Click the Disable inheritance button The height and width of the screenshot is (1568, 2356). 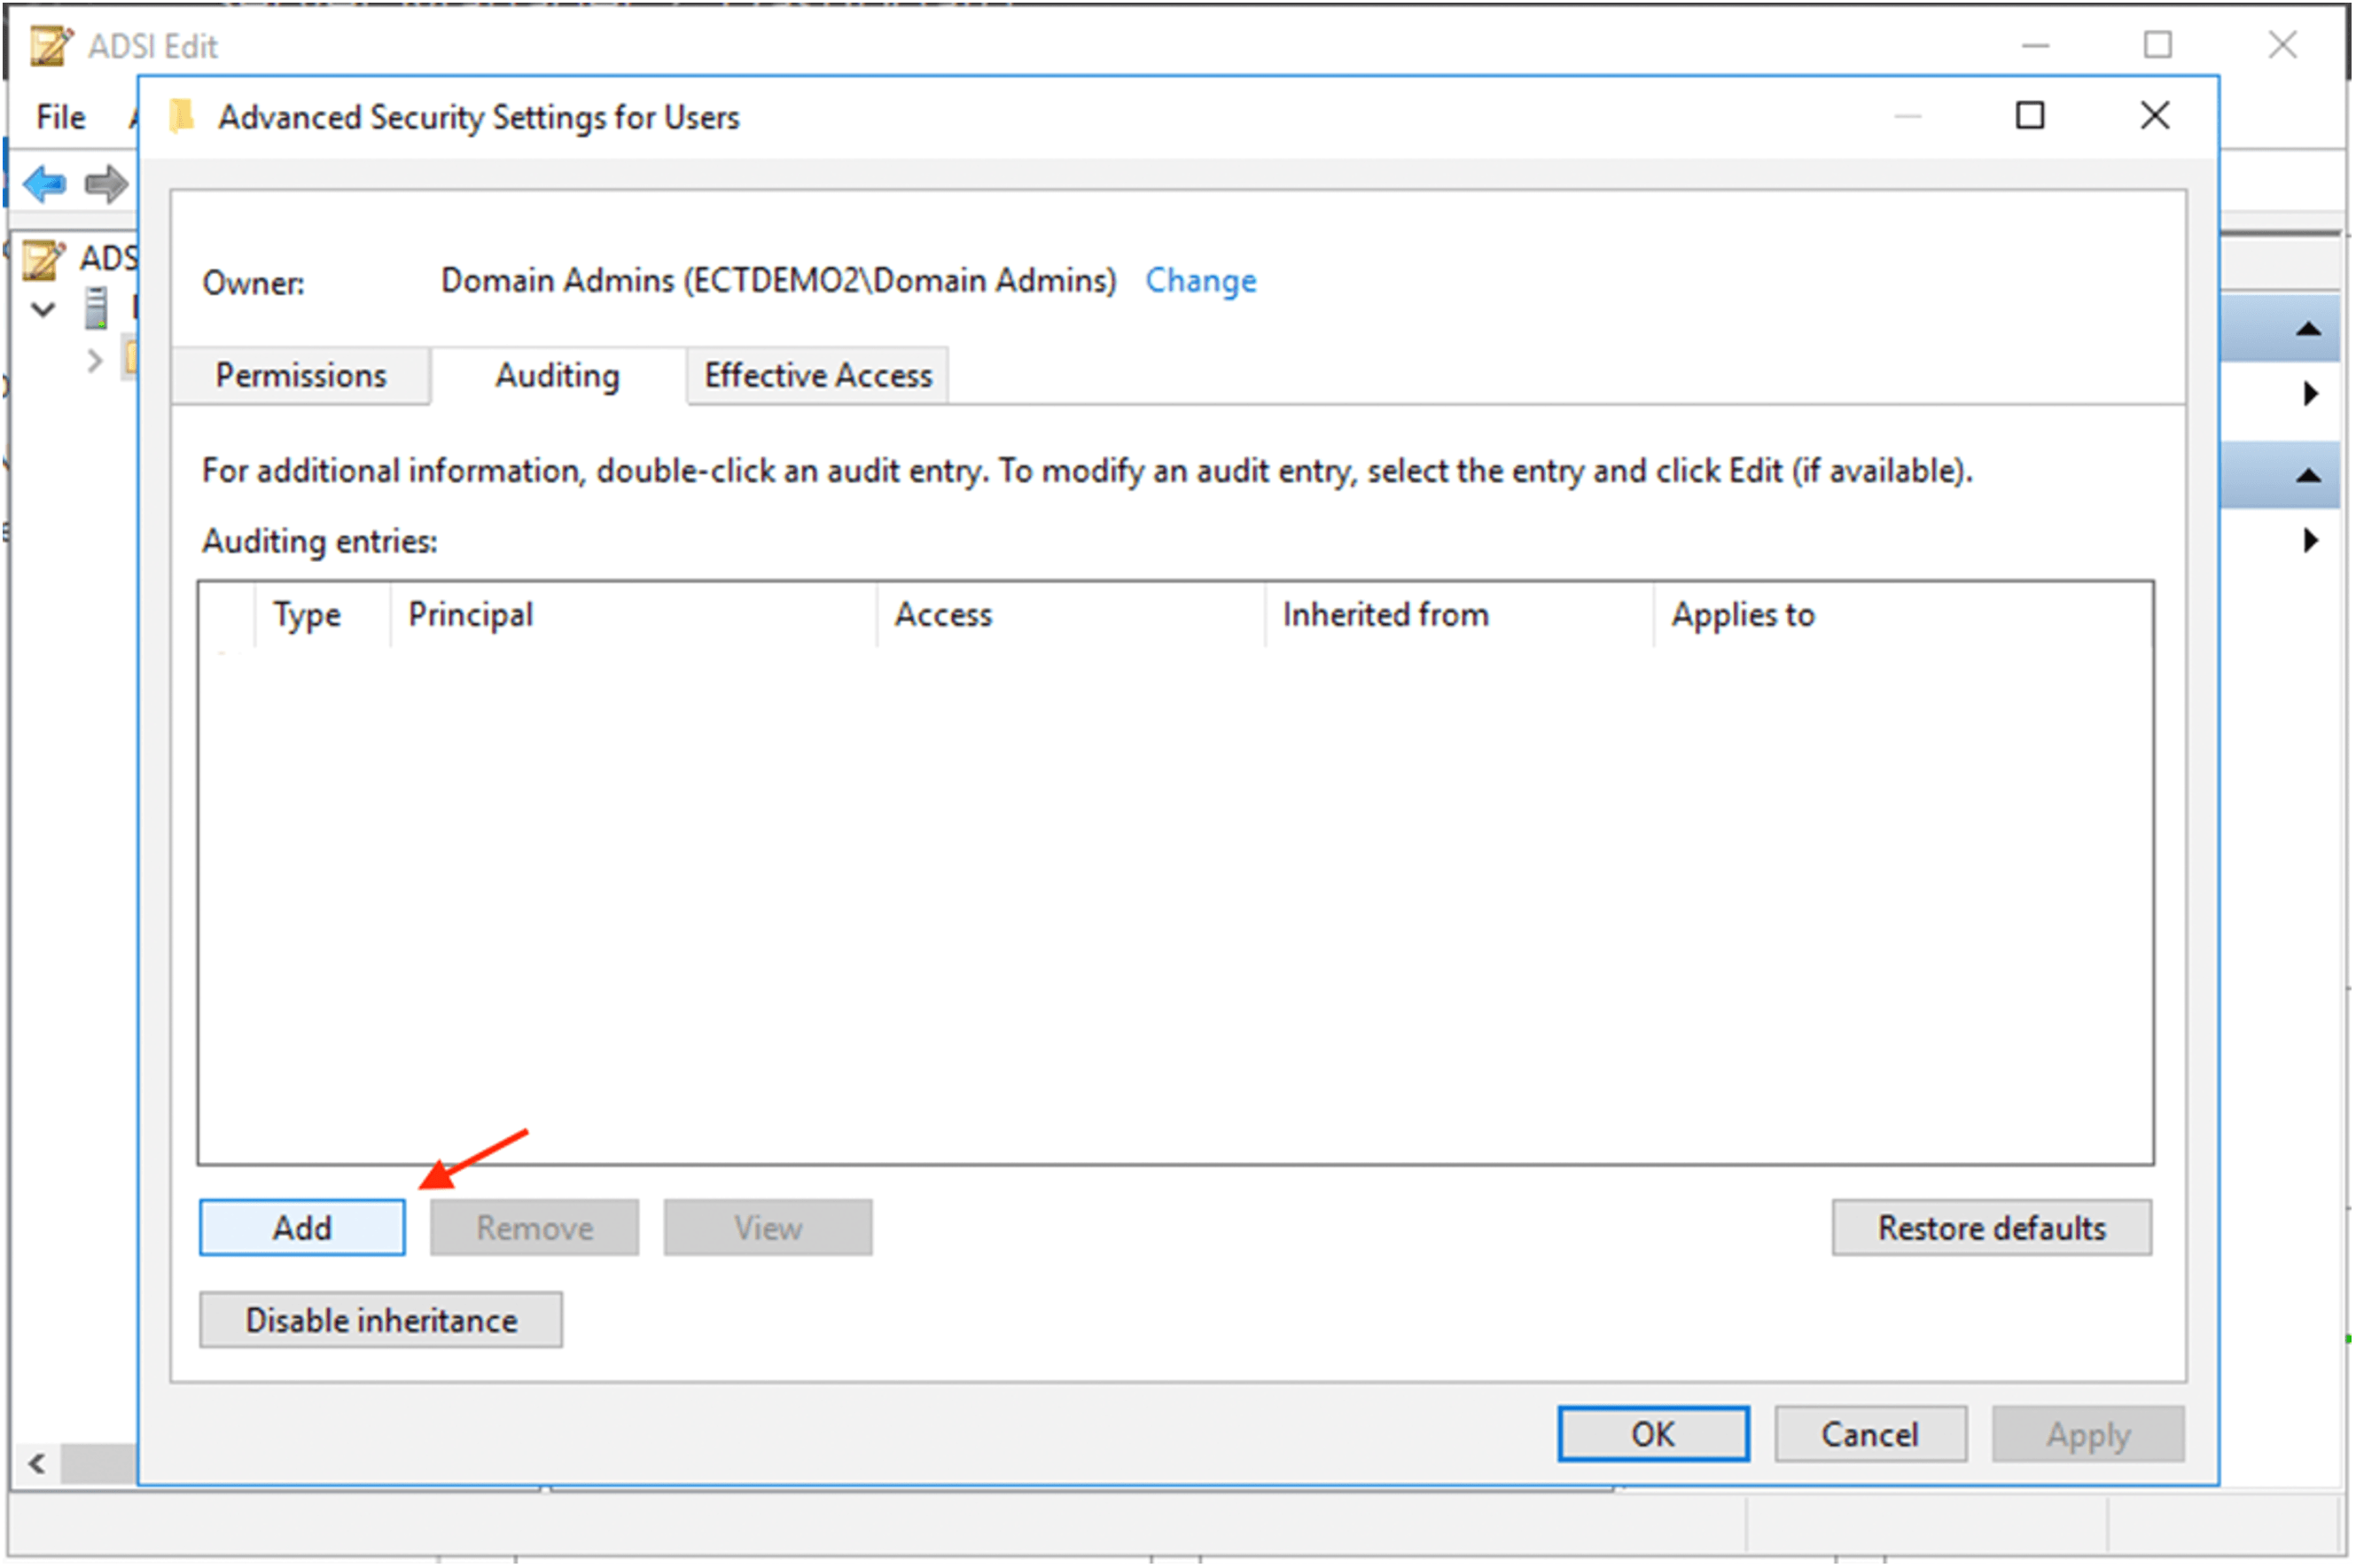381,1321
